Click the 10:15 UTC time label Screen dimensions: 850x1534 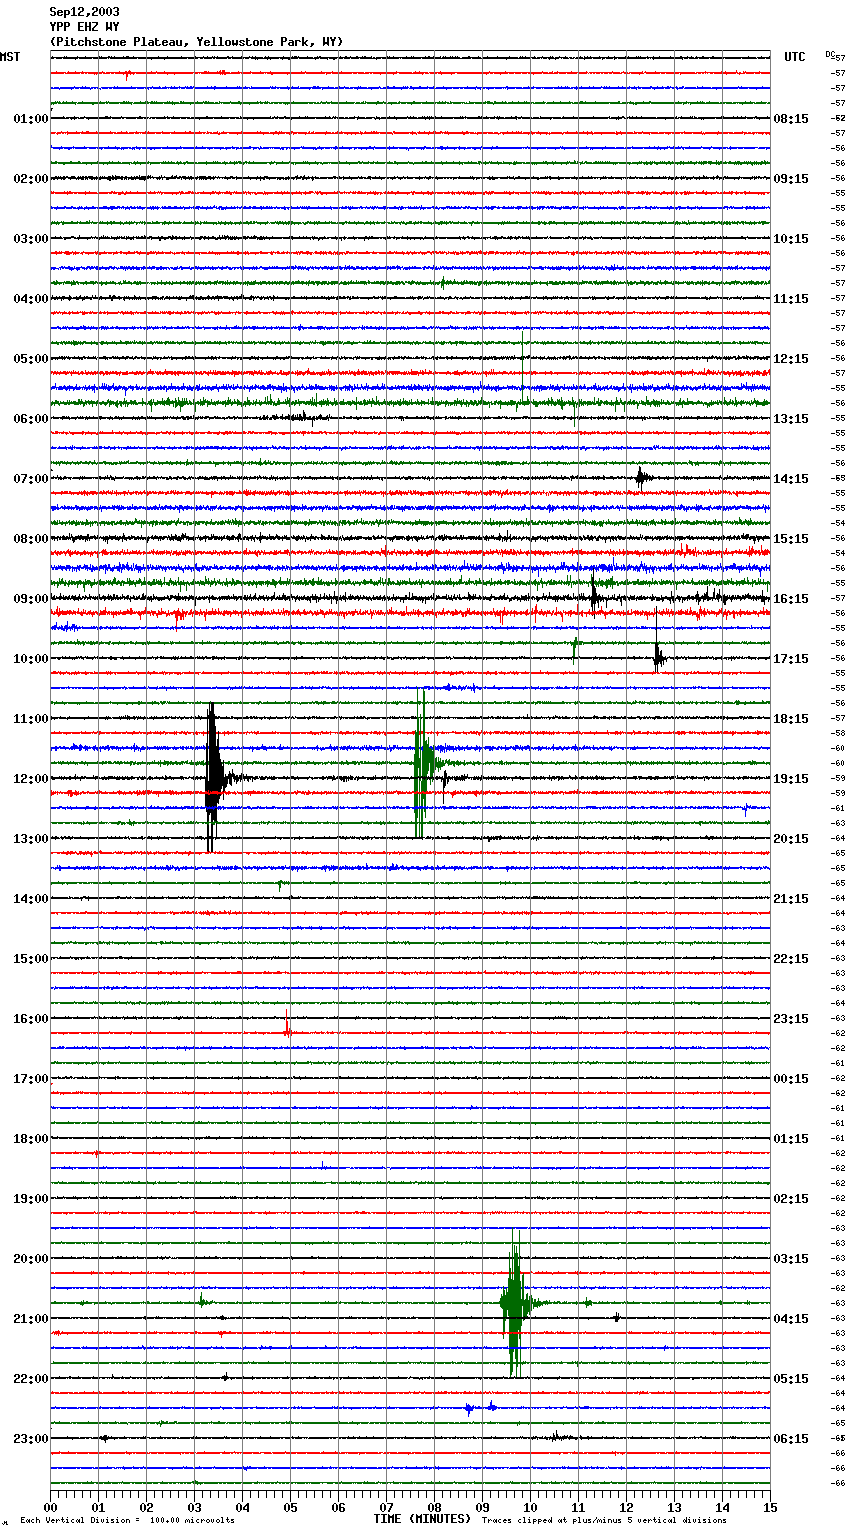(x=791, y=239)
